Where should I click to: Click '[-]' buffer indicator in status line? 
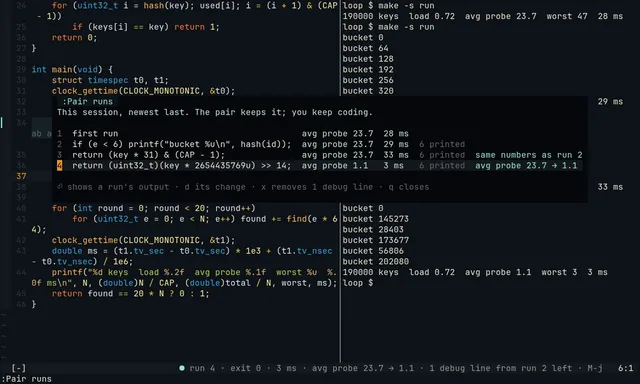[18, 368]
